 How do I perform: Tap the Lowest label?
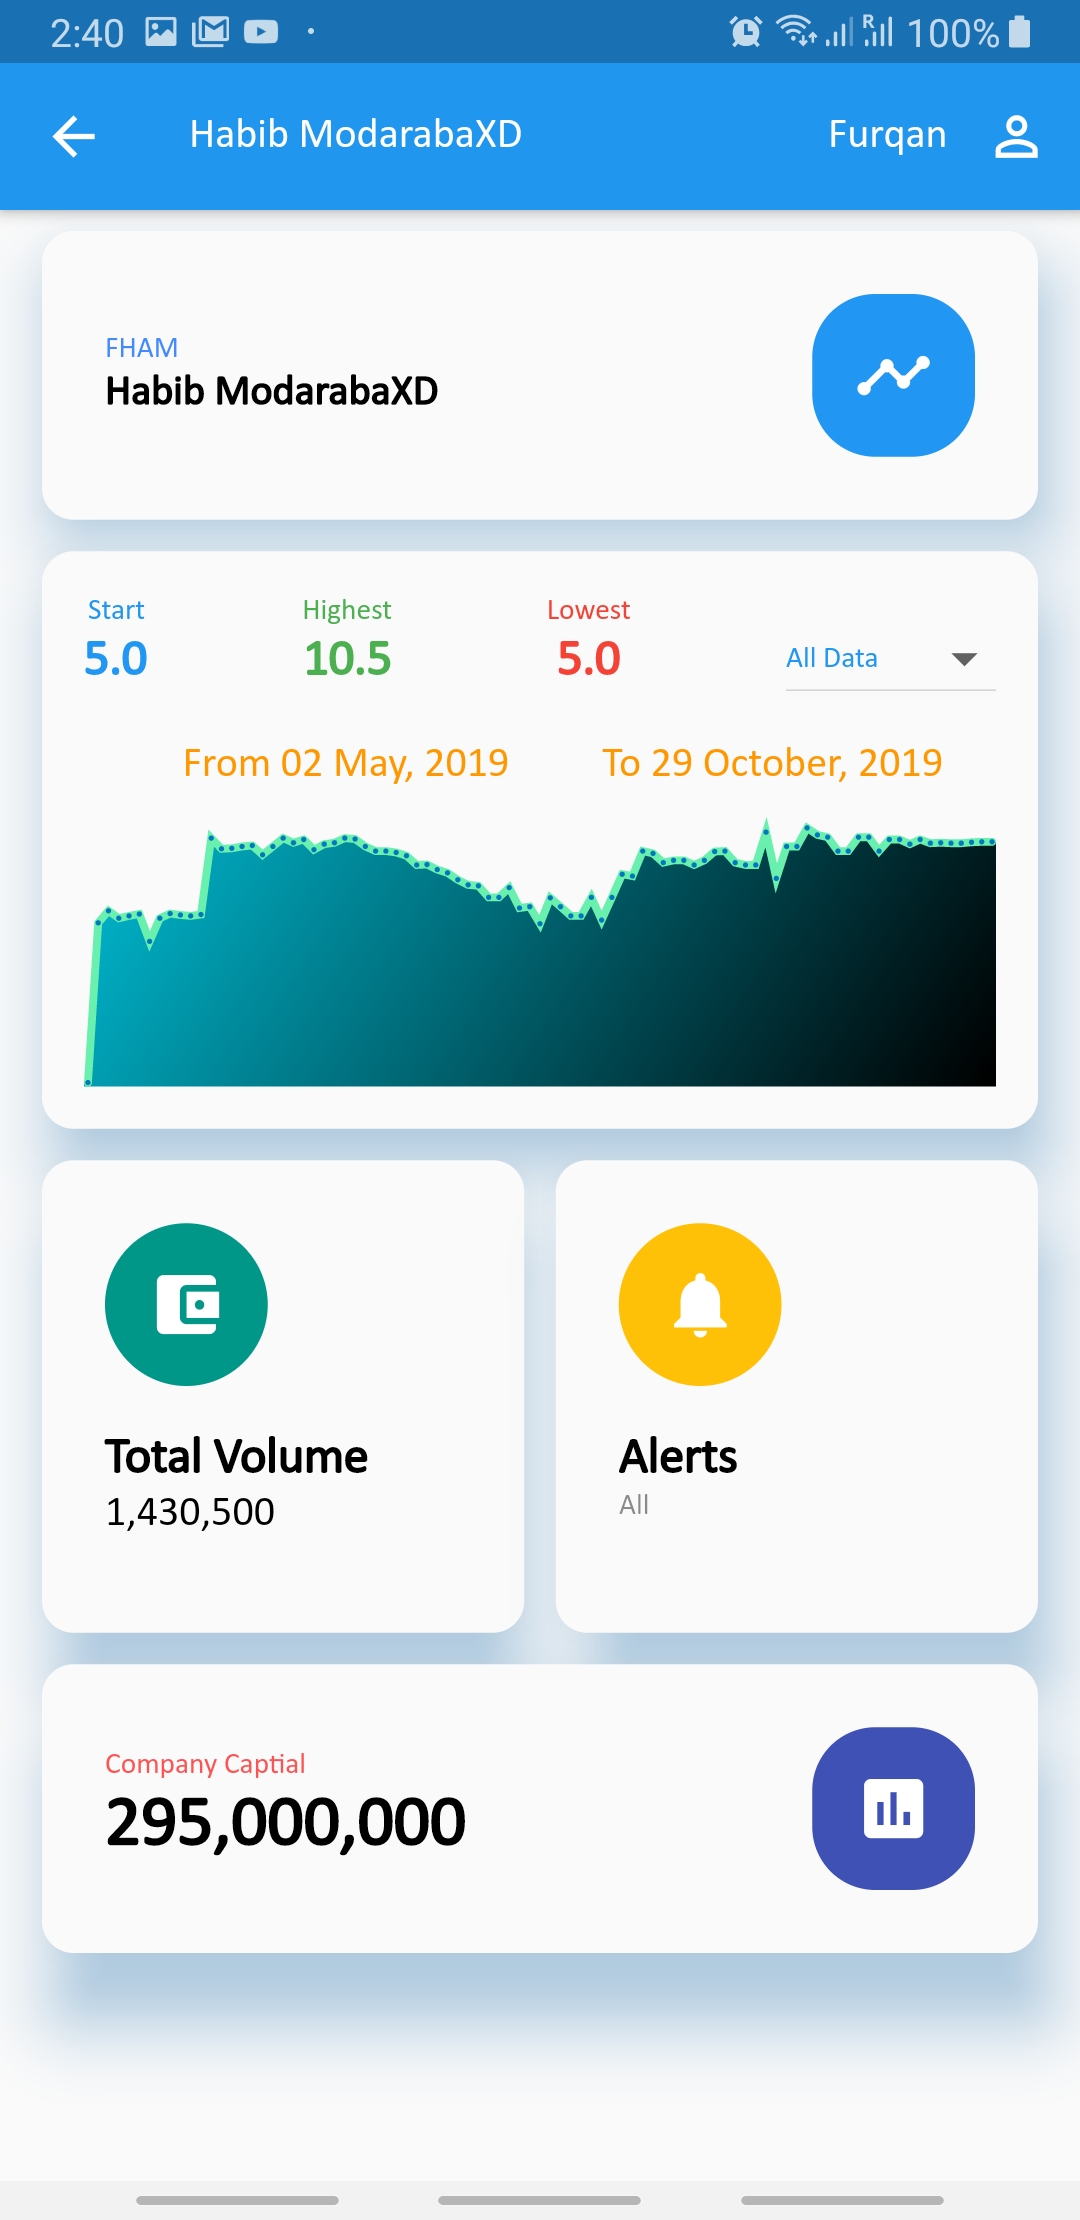pos(589,610)
